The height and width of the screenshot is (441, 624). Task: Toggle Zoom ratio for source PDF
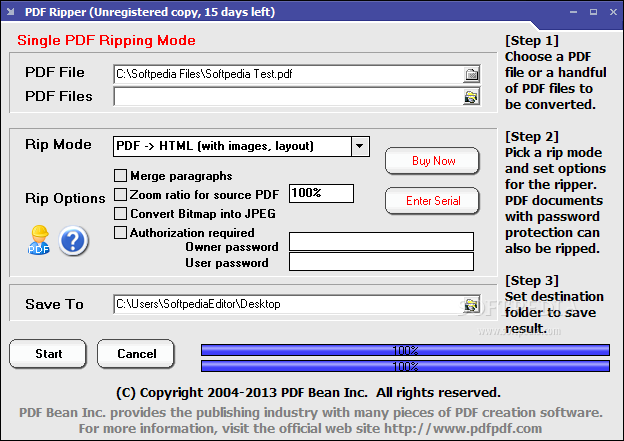[120, 195]
